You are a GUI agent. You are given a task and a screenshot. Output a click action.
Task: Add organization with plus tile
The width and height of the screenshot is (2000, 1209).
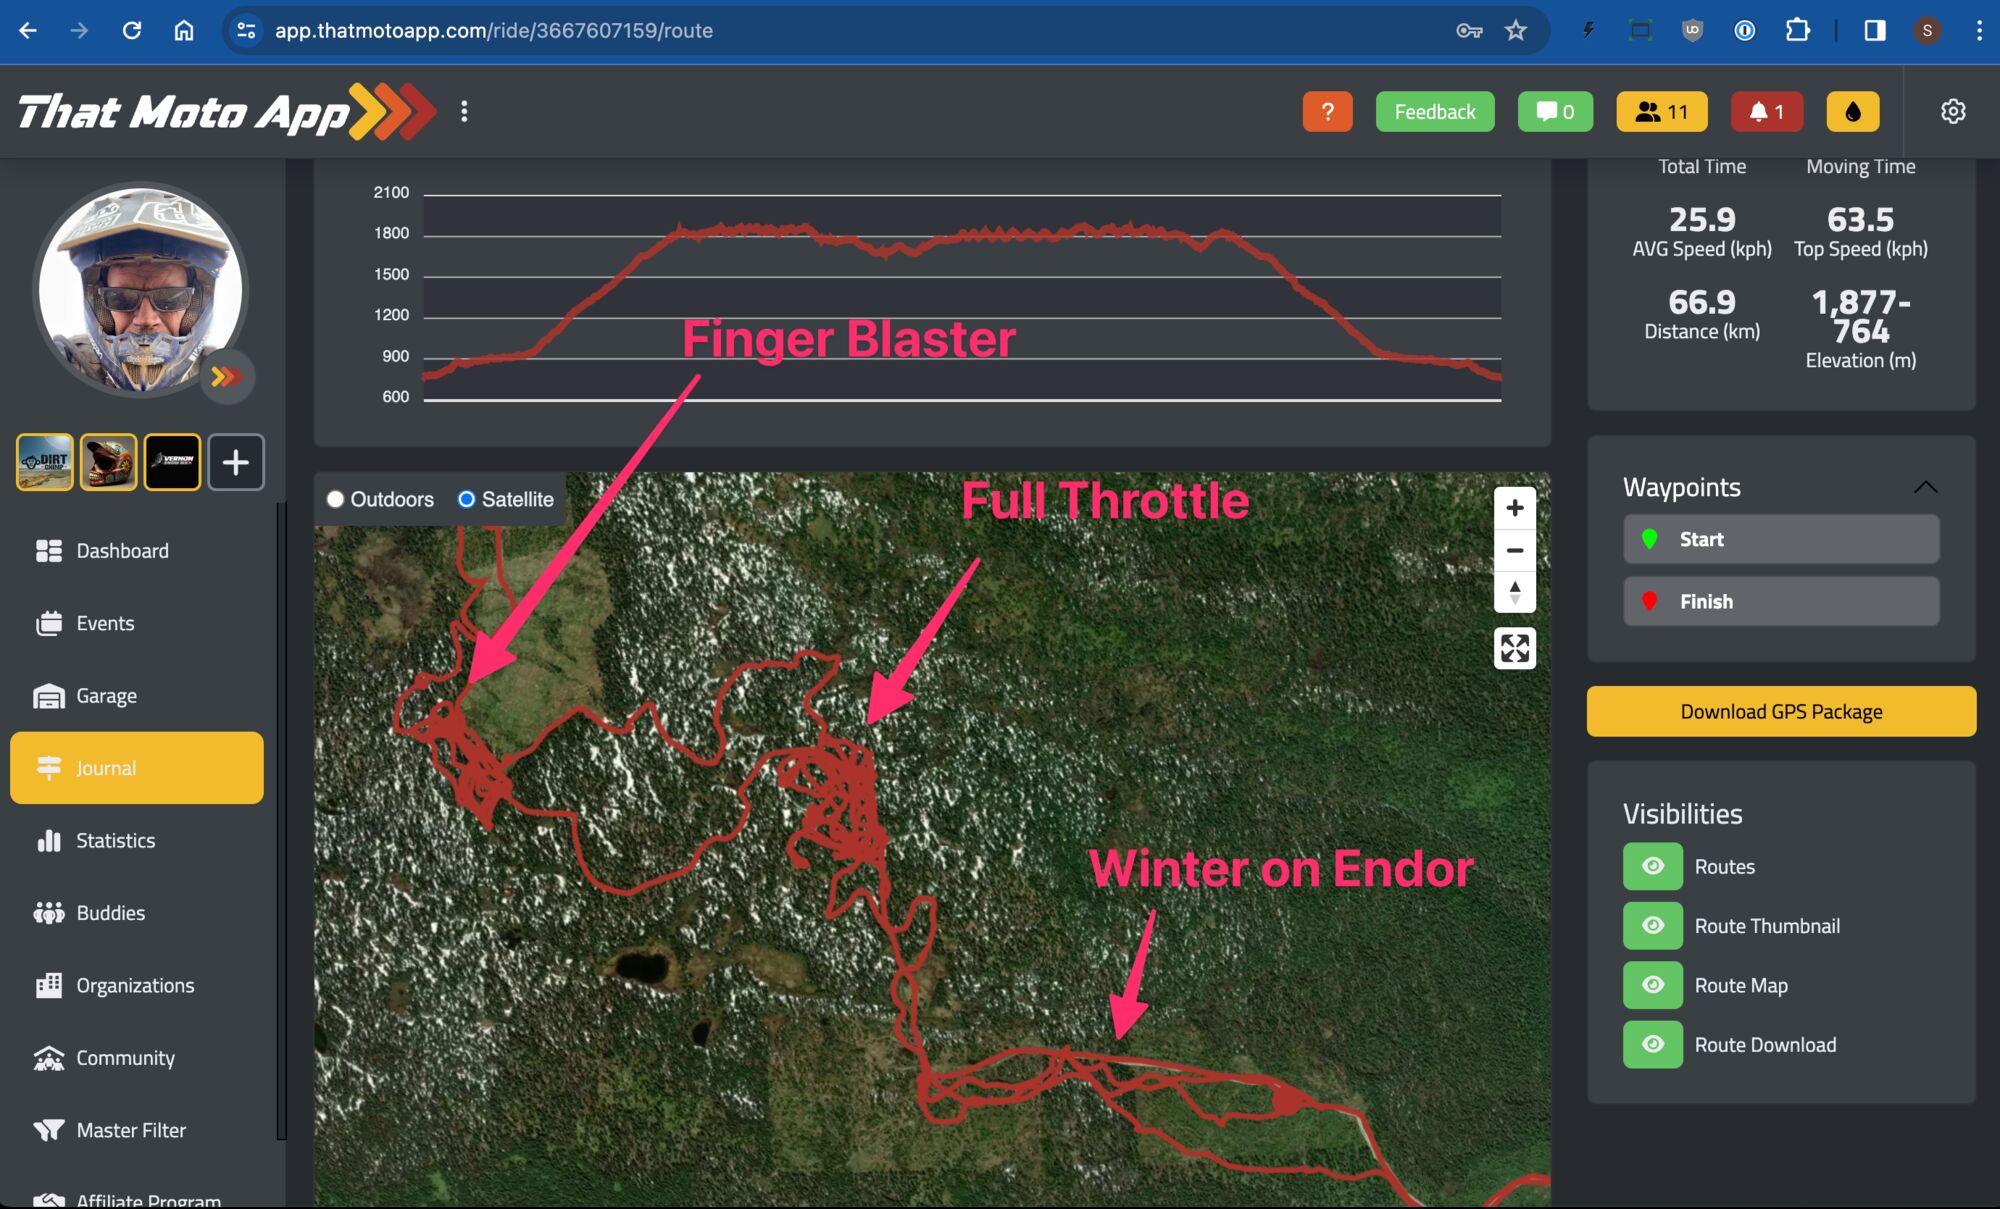pos(236,462)
